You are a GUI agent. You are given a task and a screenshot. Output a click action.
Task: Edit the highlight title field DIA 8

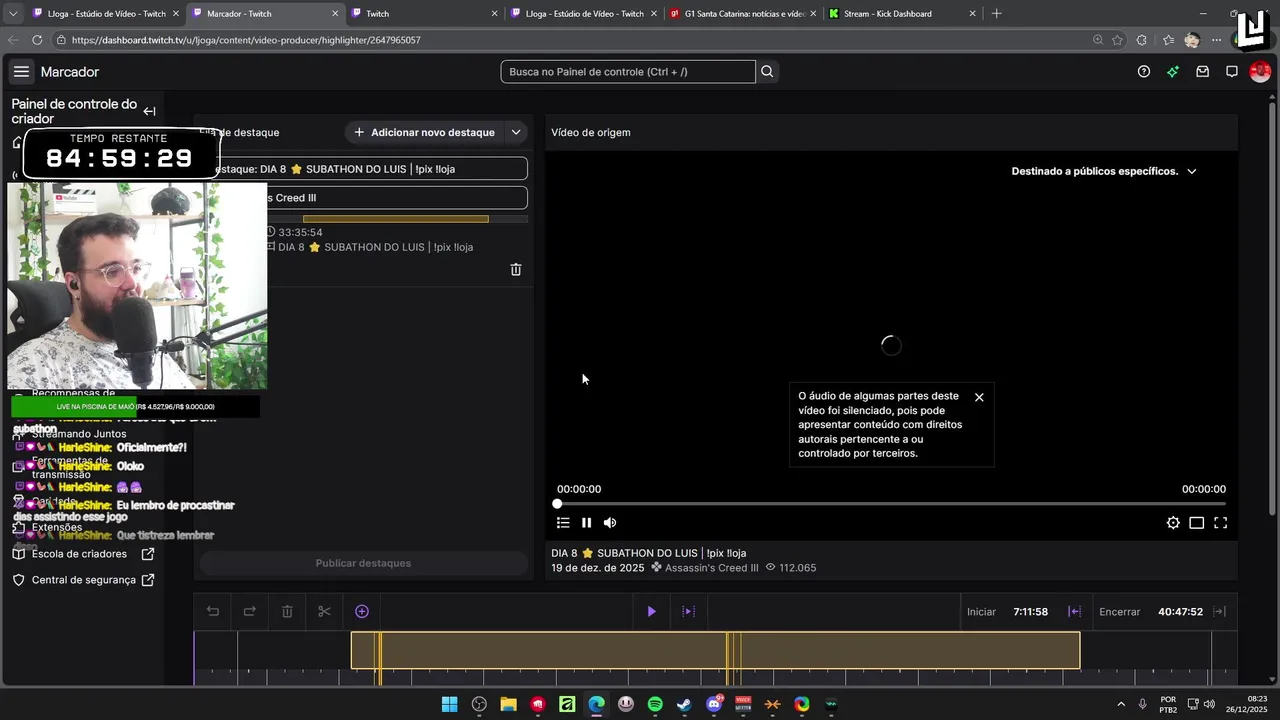pos(363,169)
